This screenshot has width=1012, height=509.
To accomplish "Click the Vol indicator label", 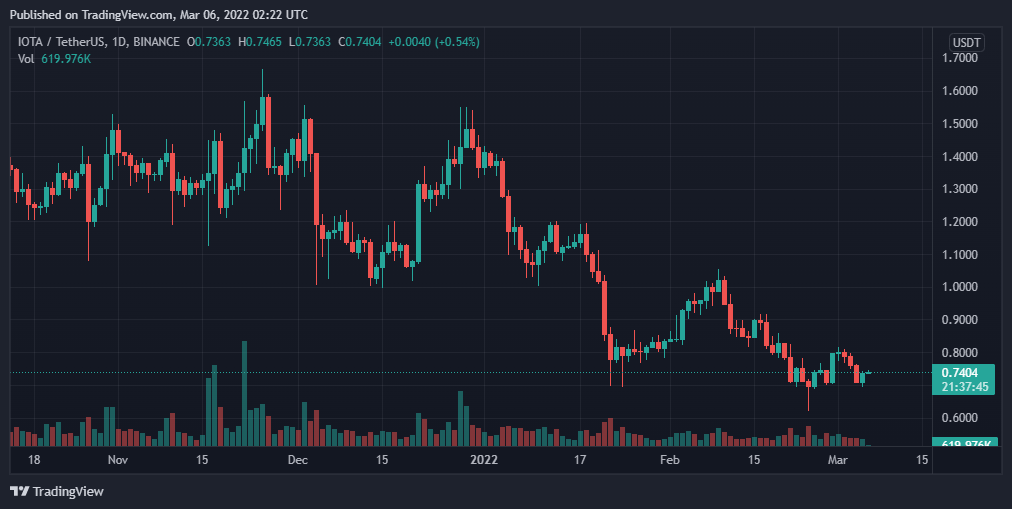I will (x=26, y=58).
